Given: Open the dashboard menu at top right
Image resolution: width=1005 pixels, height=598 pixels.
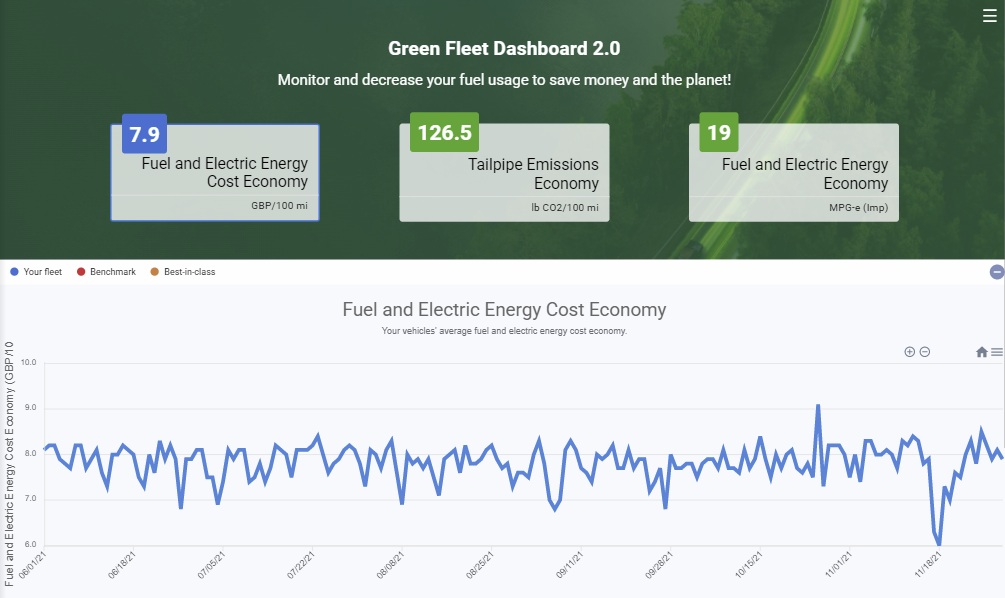Looking at the screenshot, I should [989, 15].
